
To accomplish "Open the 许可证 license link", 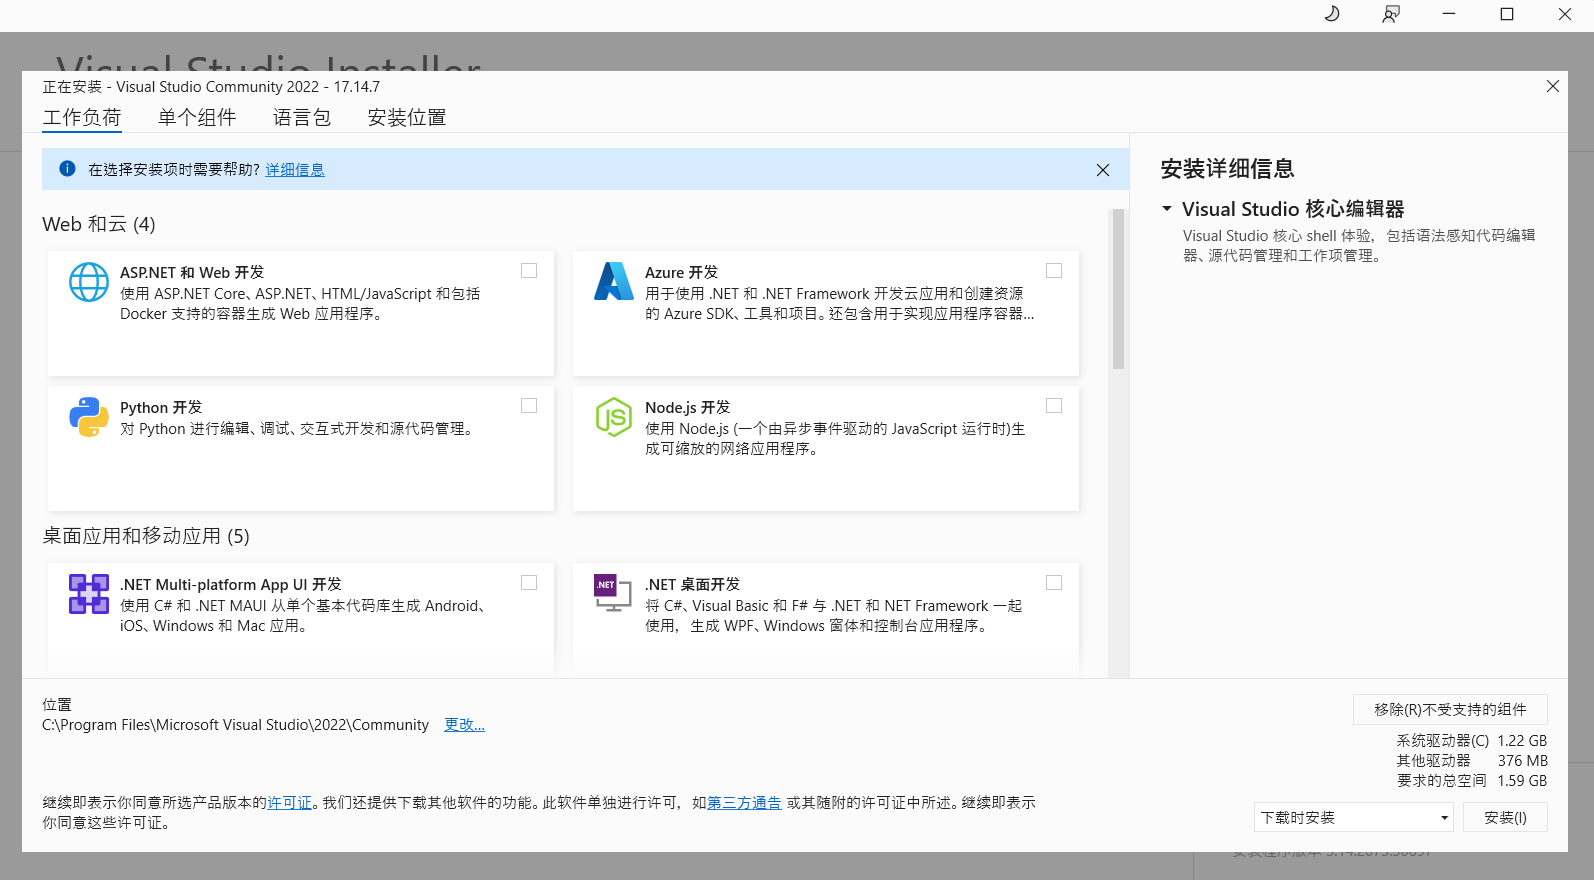I will [290, 803].
